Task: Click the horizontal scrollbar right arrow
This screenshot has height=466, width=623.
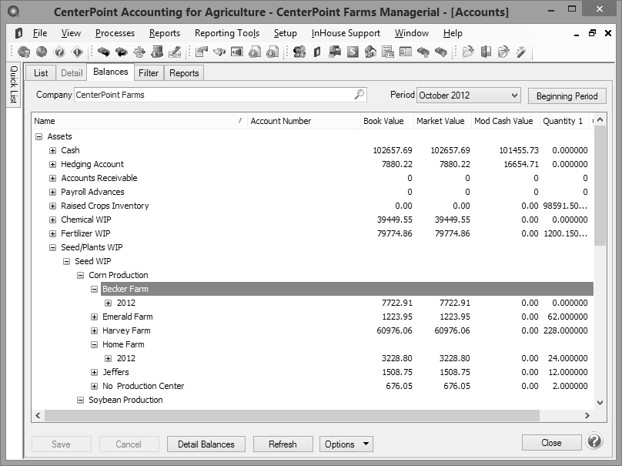Action: [587, 416]
